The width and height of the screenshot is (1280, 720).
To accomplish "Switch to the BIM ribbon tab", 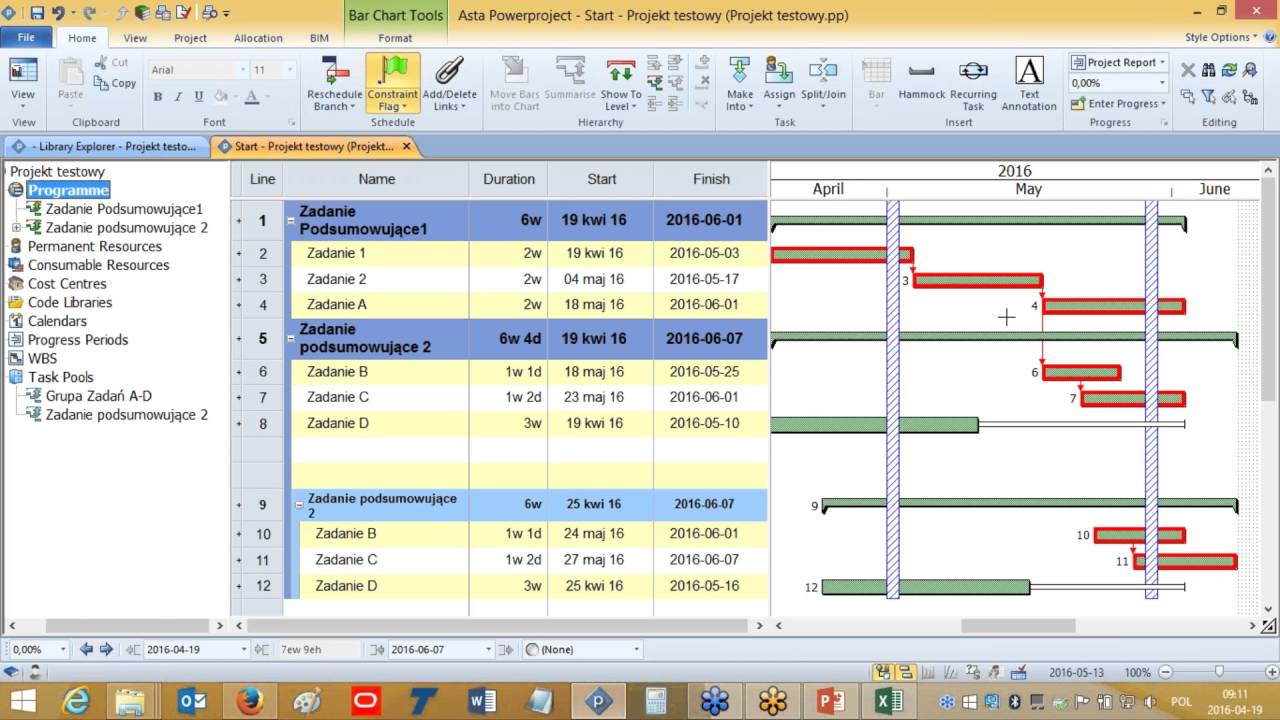I will click(319, 38).
